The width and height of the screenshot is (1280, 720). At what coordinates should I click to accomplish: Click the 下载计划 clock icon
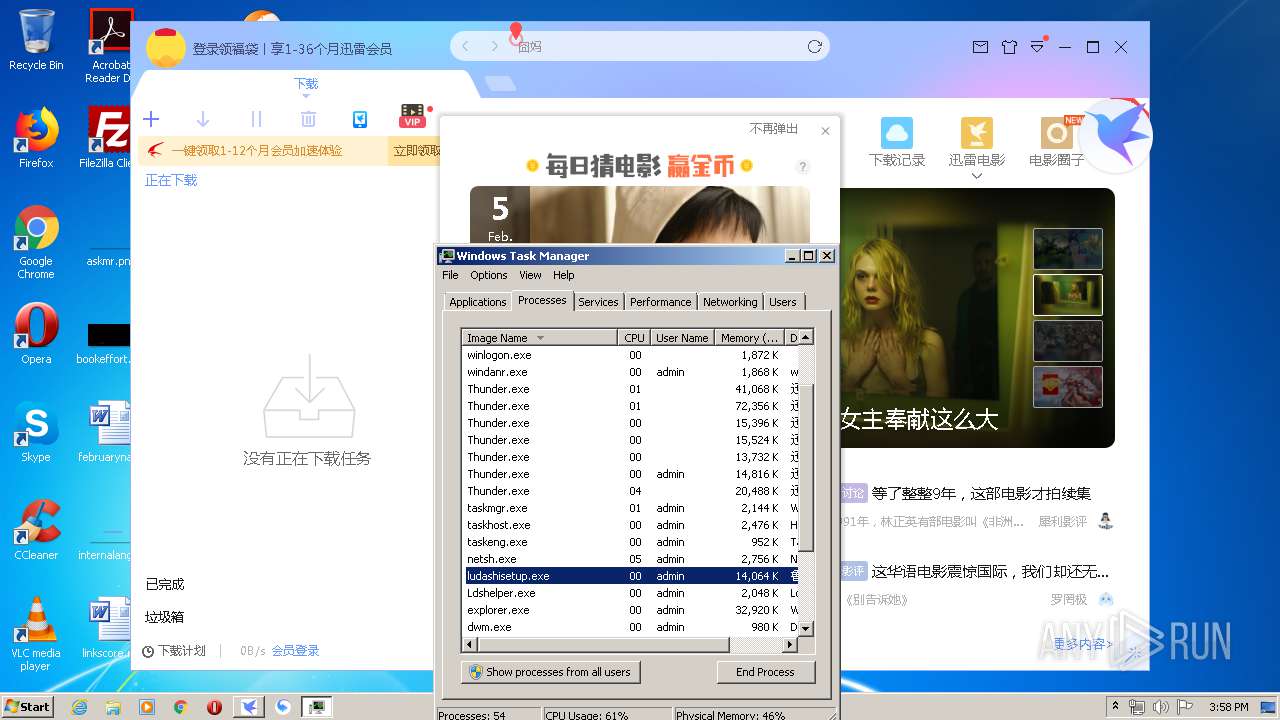tap(148, 651)
